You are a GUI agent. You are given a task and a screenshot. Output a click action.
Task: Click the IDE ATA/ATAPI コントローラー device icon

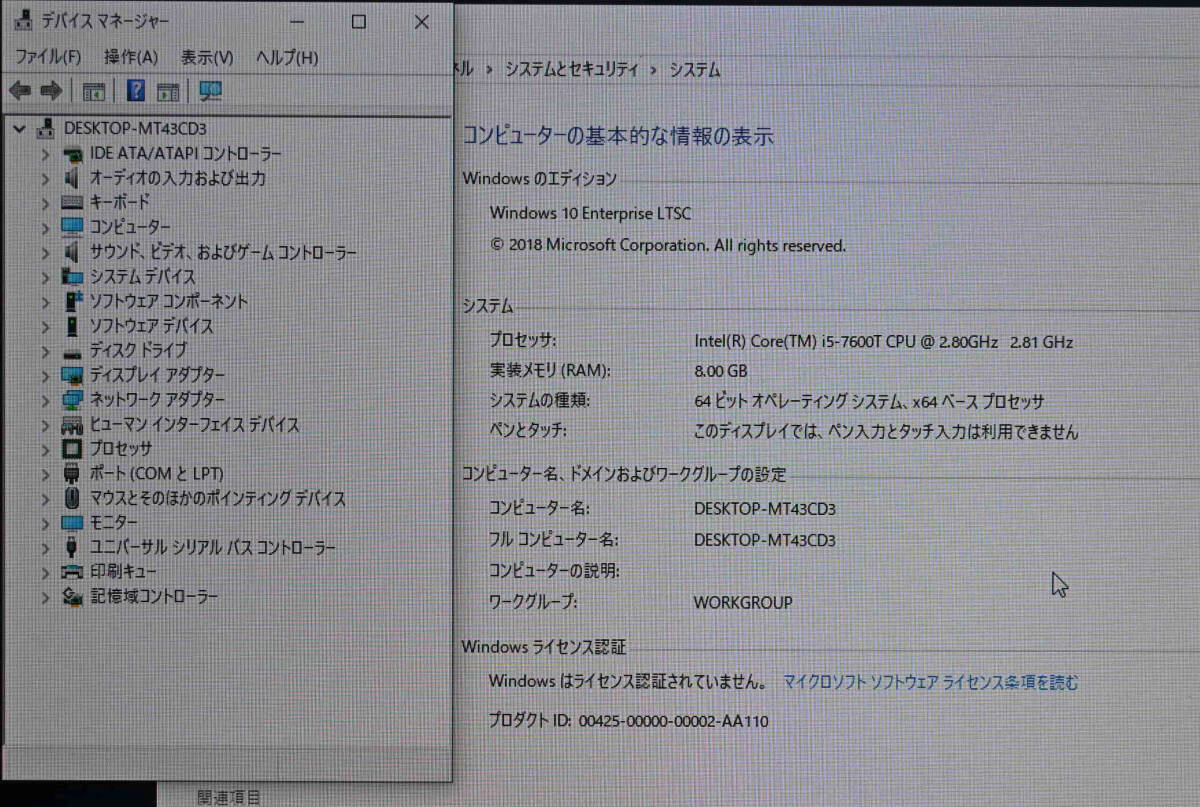point(73,153)
